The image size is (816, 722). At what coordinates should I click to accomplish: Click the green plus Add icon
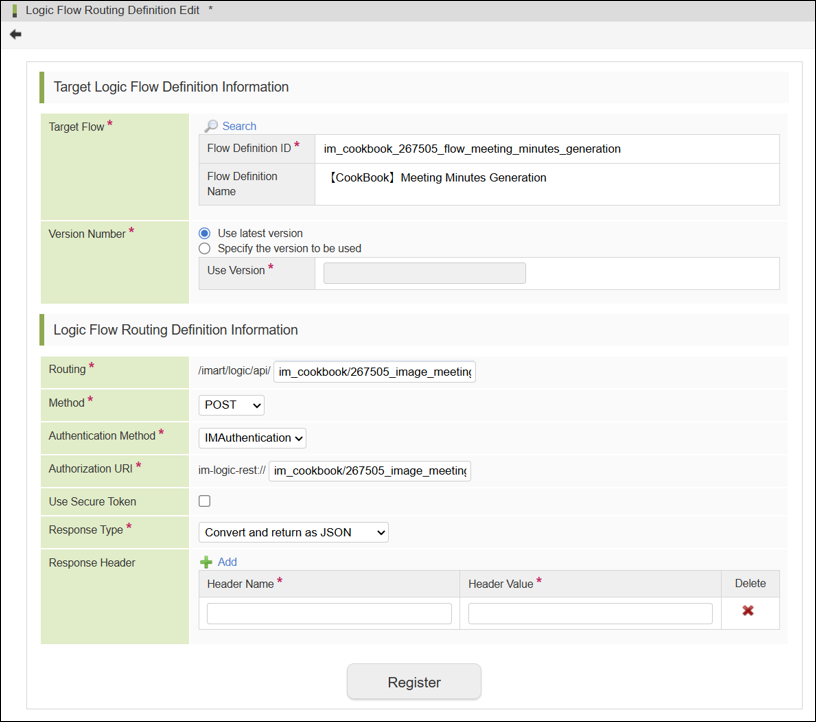(206, 562)
